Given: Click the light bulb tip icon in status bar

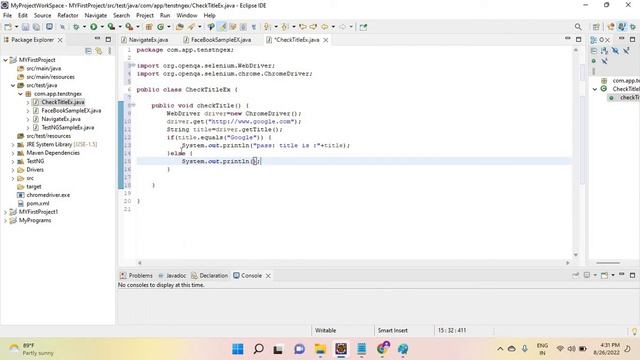Looking at the screenshot, I should click(634, 330).
